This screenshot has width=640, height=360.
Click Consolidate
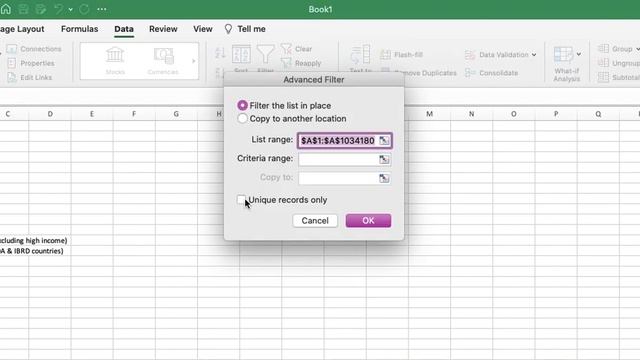click(x=492, y=73)
